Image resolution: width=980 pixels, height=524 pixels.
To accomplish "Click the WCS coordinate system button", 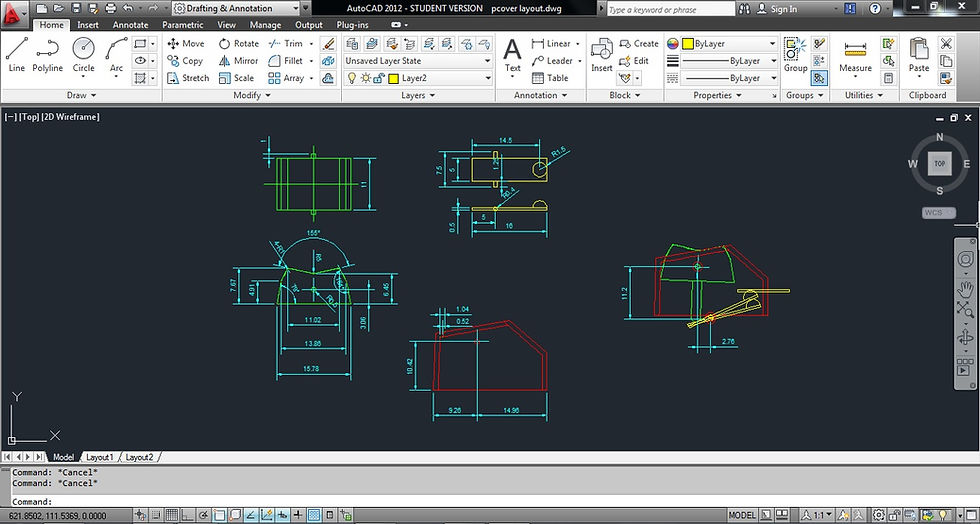I will pyautogui.click(x=938, y=213).
